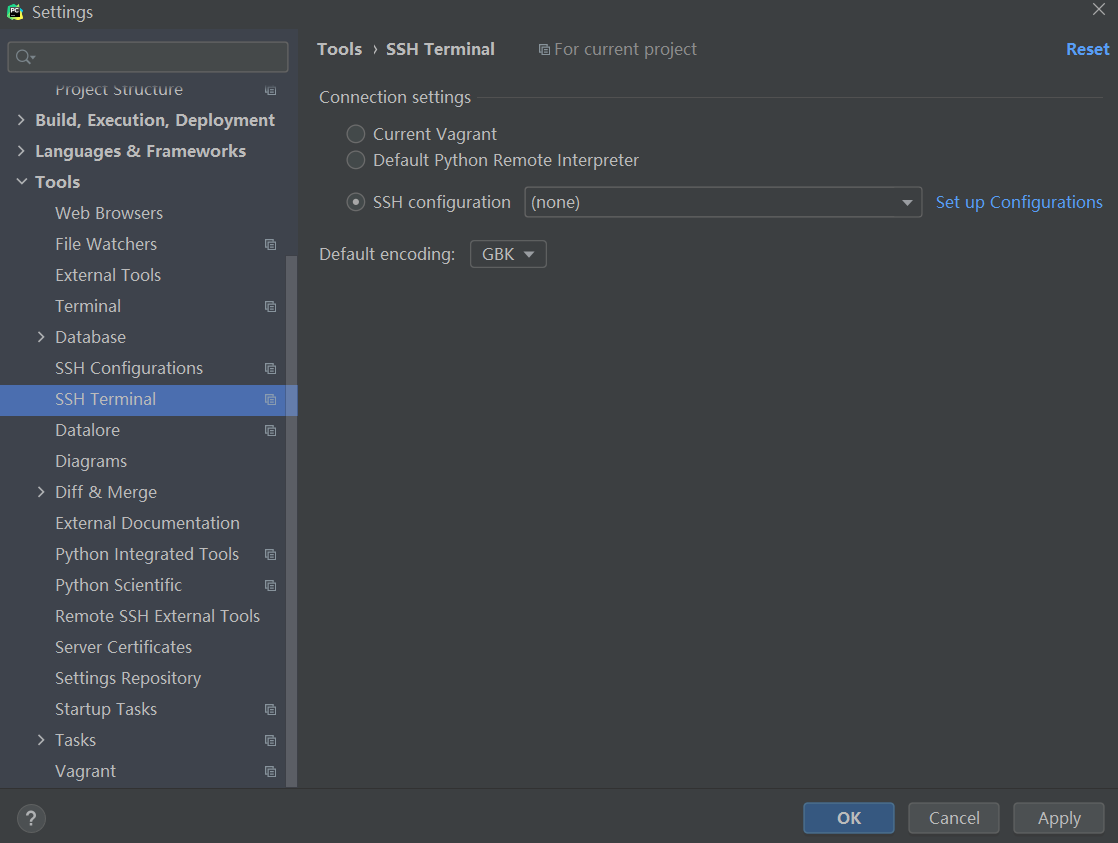1118x843 pixels.
Task: Click the Reset link
Action: [1087, 49]
